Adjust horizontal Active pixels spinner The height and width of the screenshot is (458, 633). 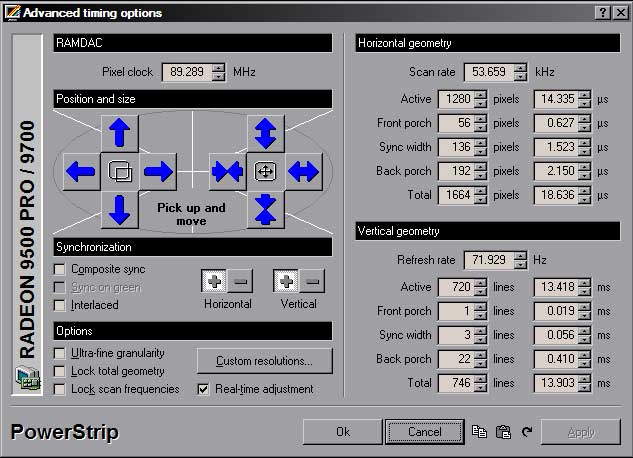click(x=480, y=99)
